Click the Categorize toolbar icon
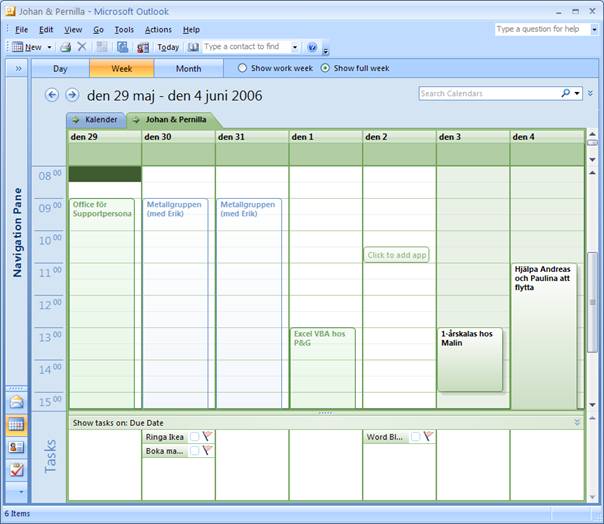 tap(122, 47)
